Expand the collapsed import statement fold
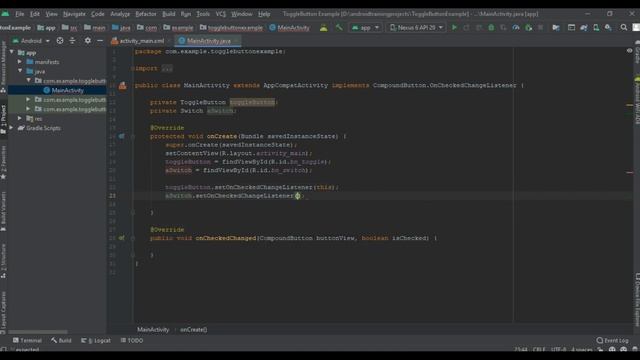This screenshot has width=640, height=360. tap(167, 69)
